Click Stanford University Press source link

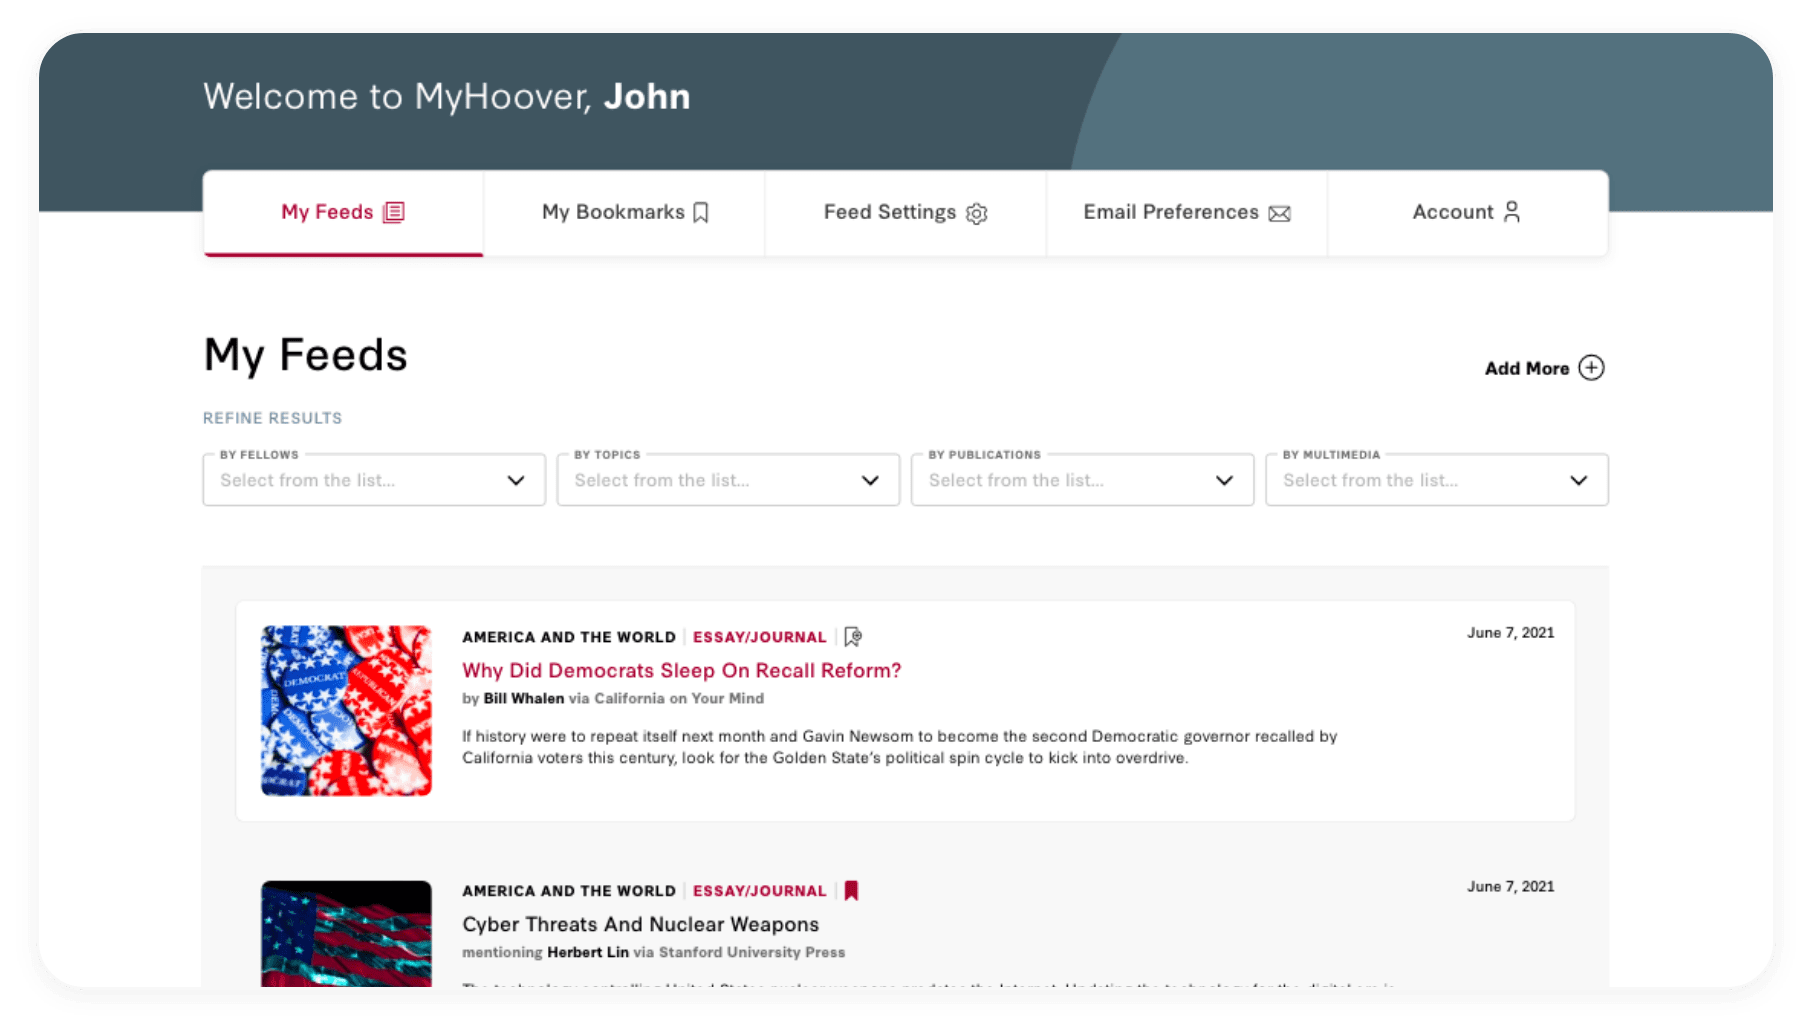[752, 952]
